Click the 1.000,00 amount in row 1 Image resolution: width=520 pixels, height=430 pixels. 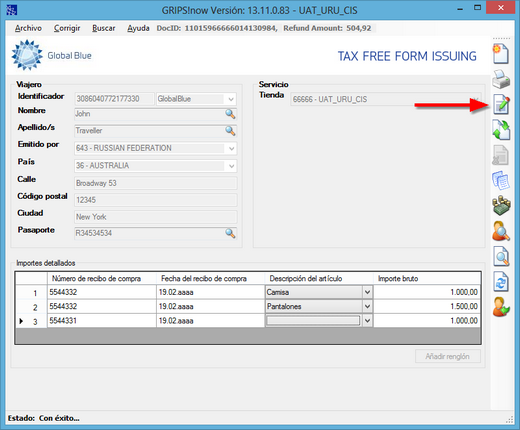pos(427,292)
